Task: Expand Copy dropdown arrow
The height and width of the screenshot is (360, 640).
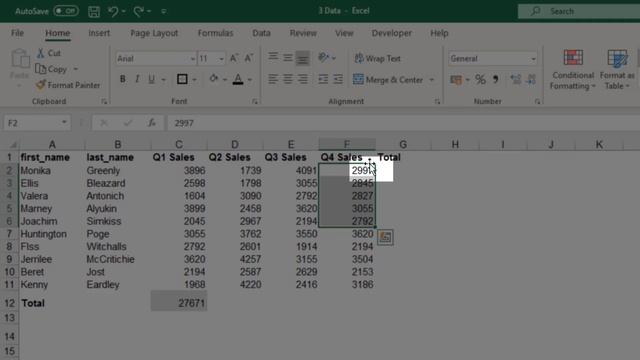Action: (76, 69)
